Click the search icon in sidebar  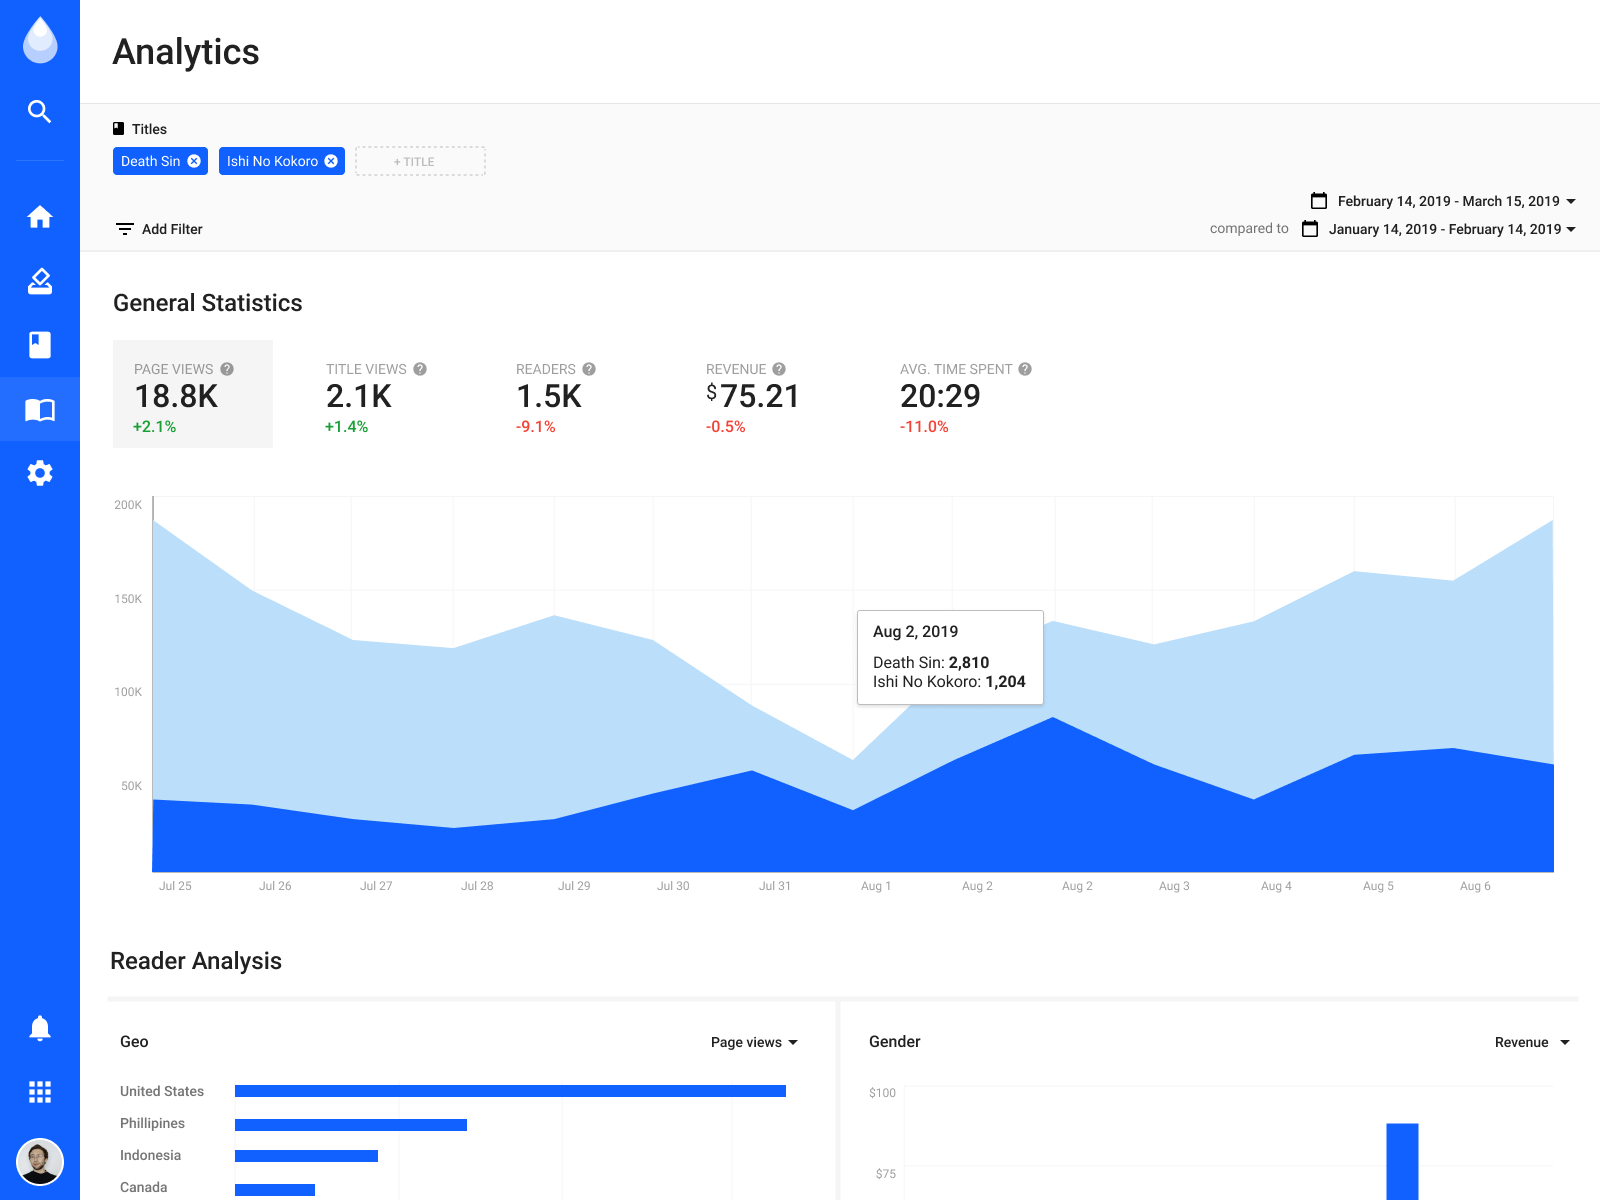coord(40,111)
